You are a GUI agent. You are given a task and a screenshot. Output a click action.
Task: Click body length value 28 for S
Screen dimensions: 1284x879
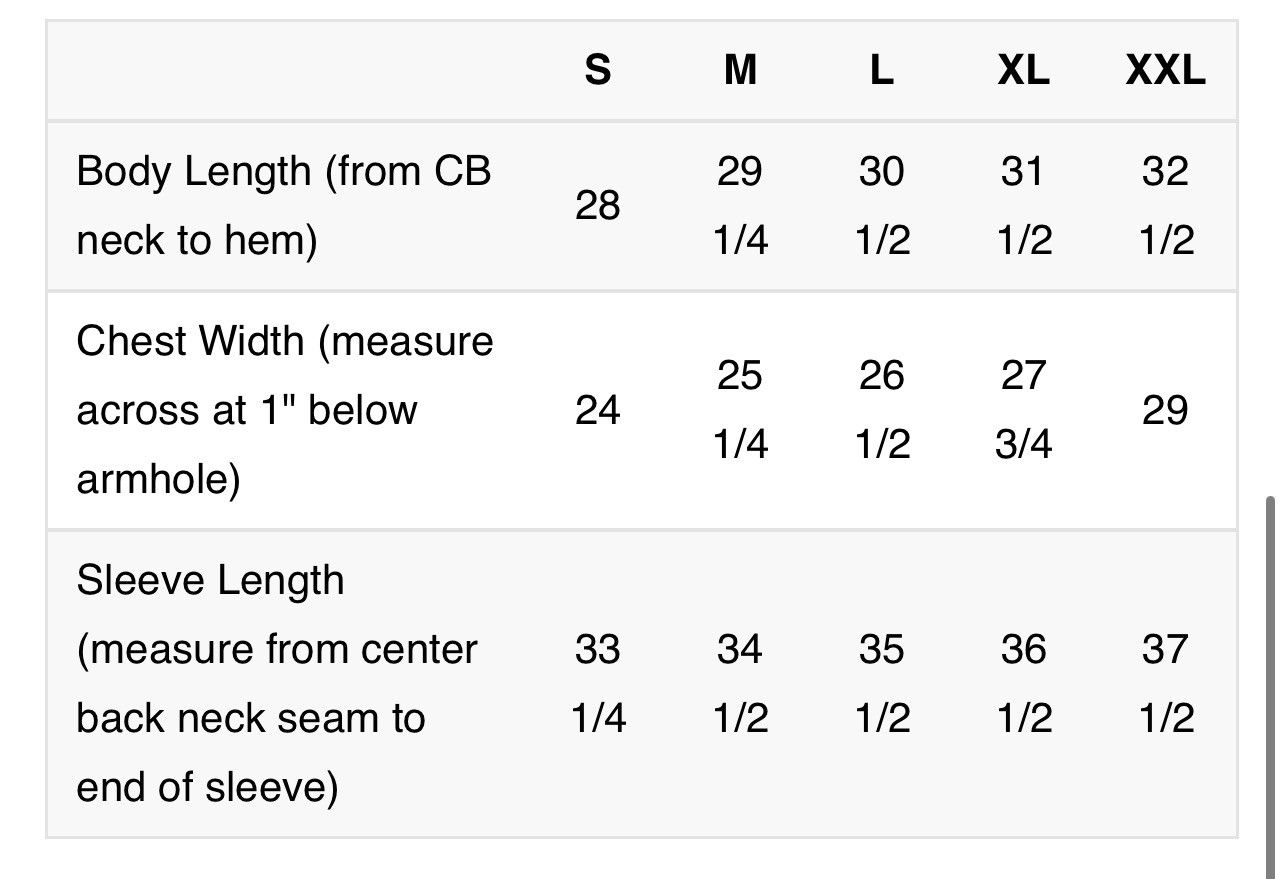click(598, 206)
